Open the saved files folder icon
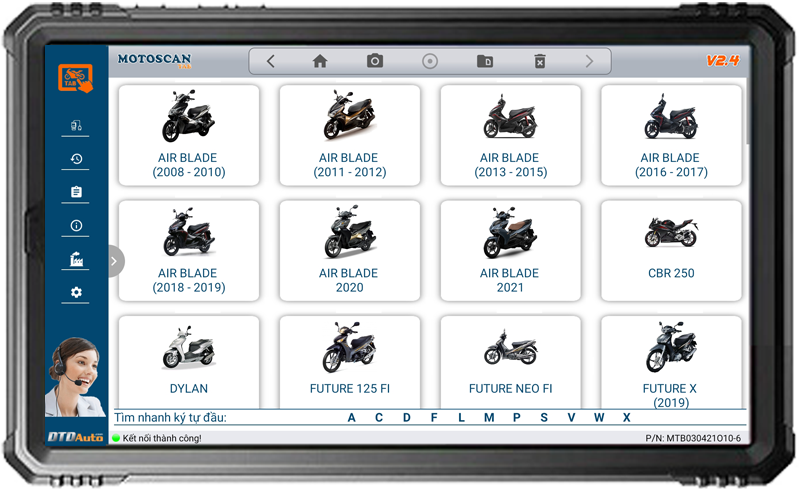This screenshot has width=800, height=489. 484,62
